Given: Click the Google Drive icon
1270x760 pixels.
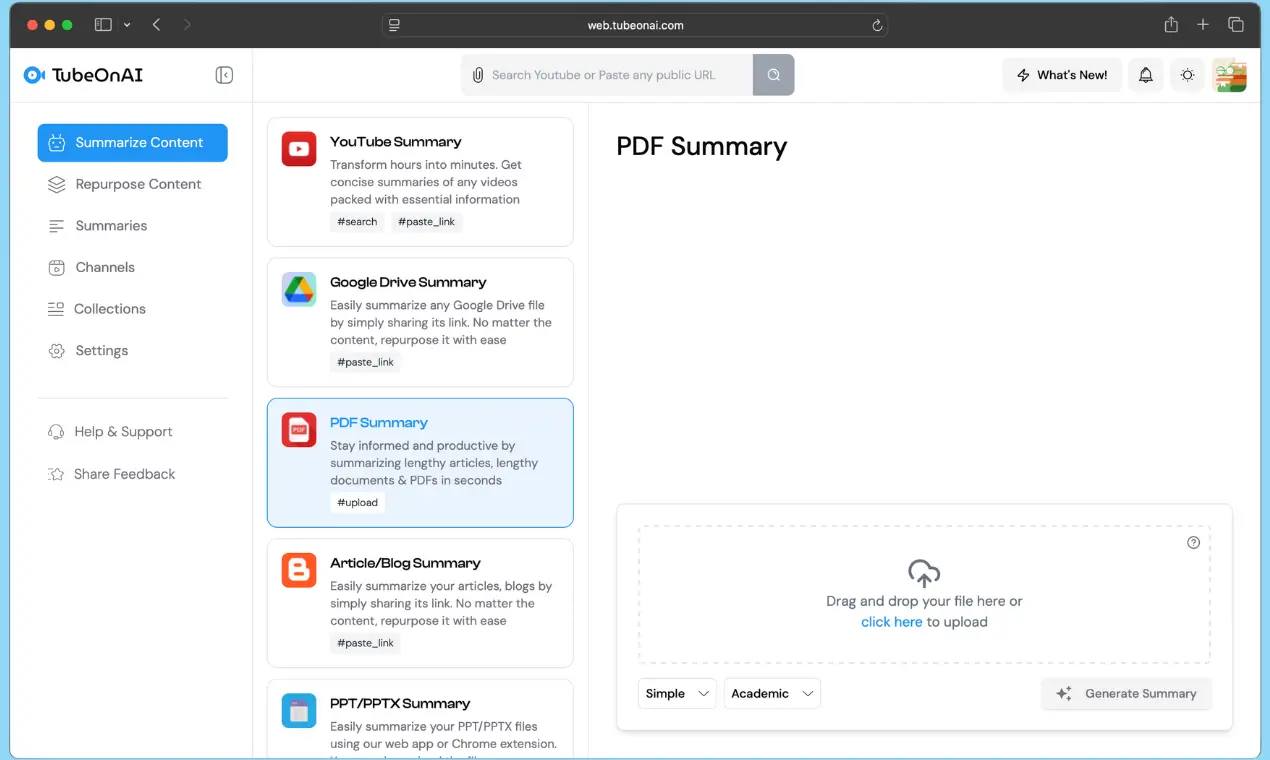Looking at the screenshot, I should tap(299, 289).
